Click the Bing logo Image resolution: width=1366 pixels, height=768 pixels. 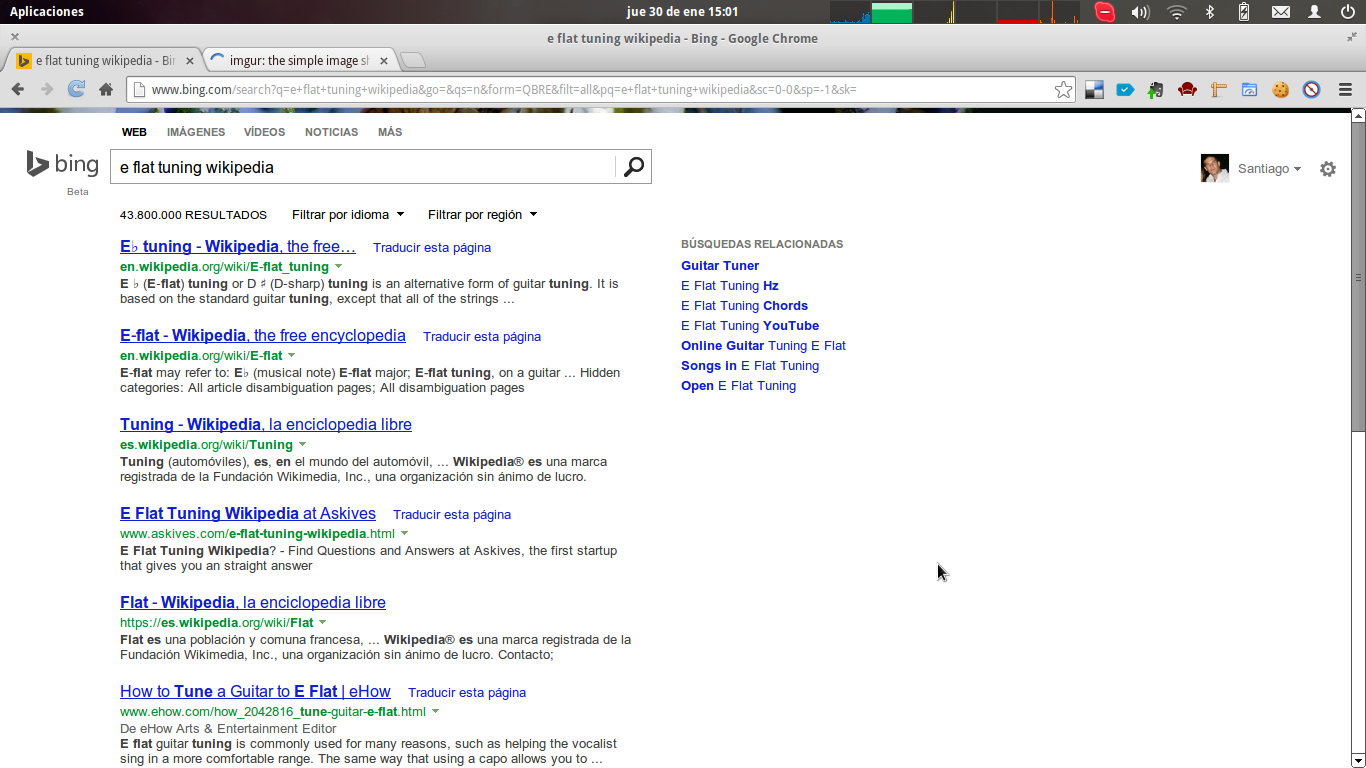(x=62, y=165)
